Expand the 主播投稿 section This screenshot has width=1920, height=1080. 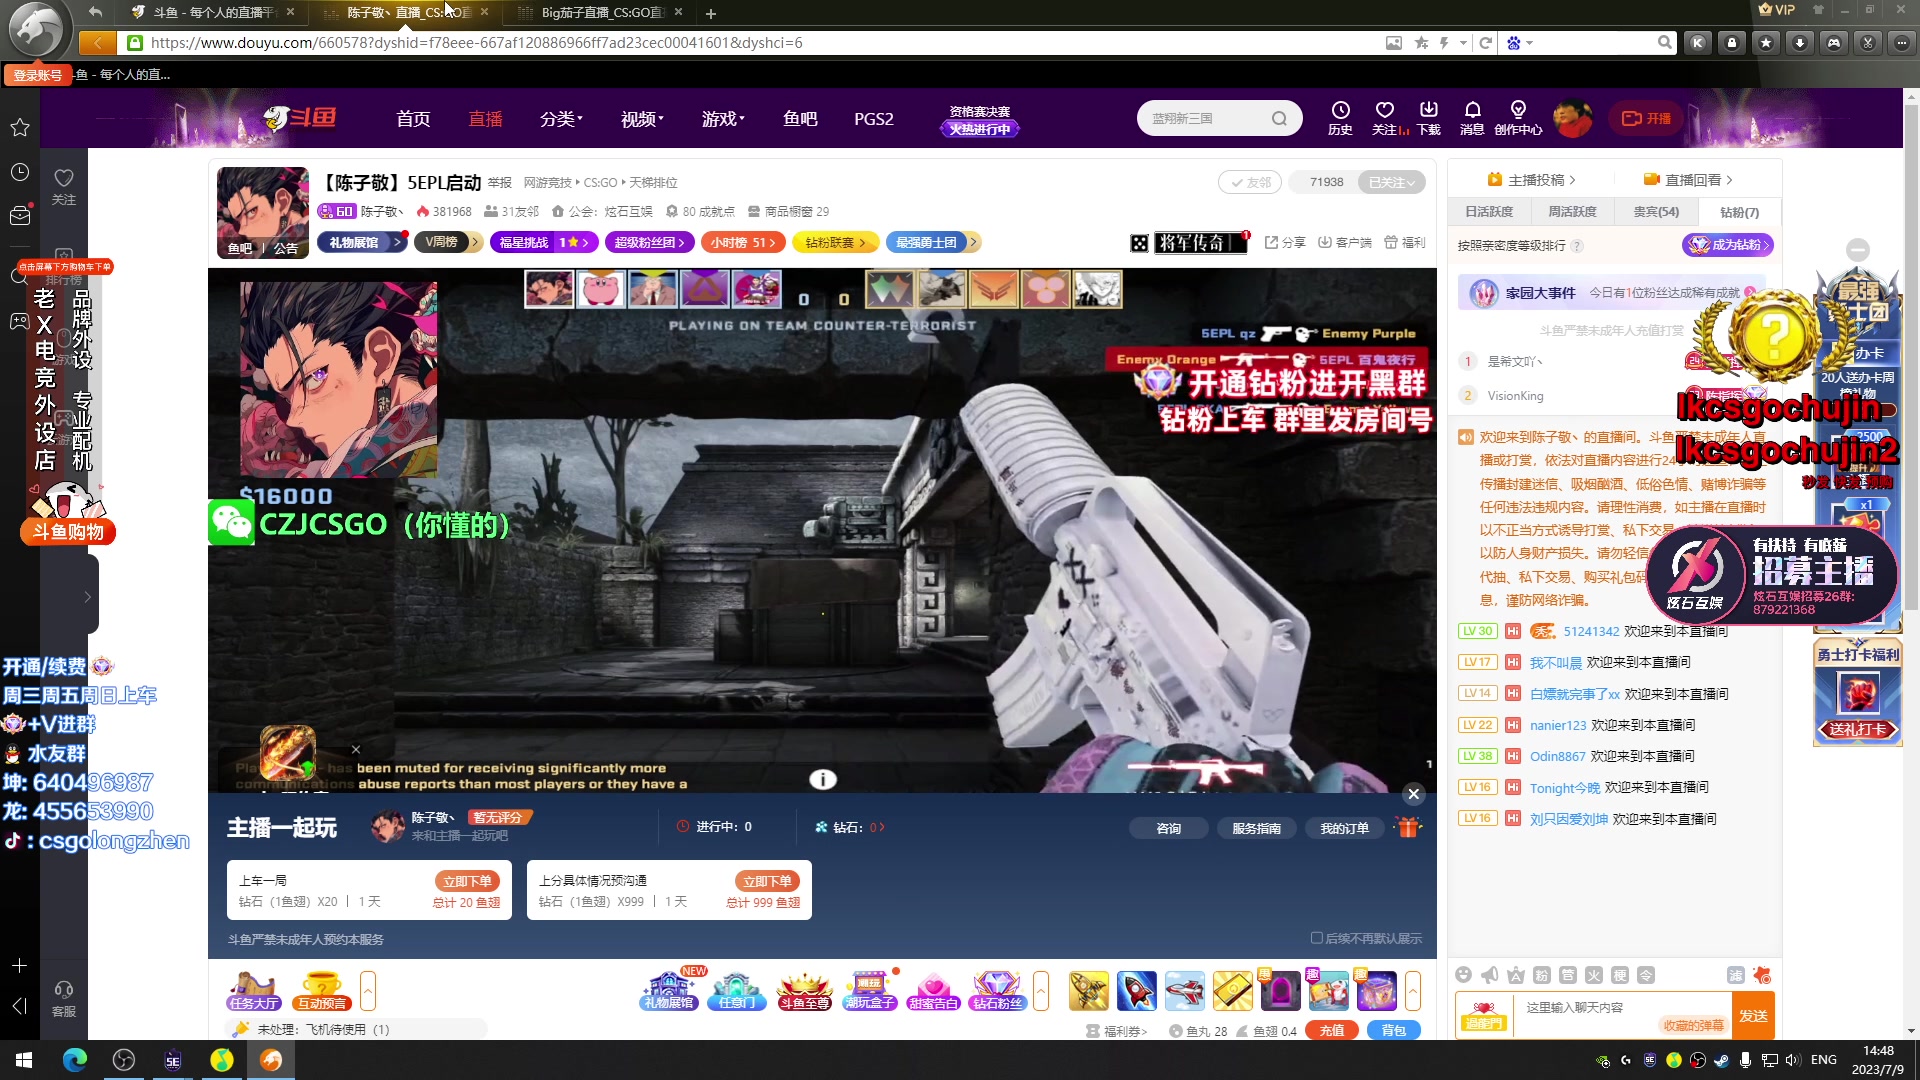click(x=1531, y=180)
